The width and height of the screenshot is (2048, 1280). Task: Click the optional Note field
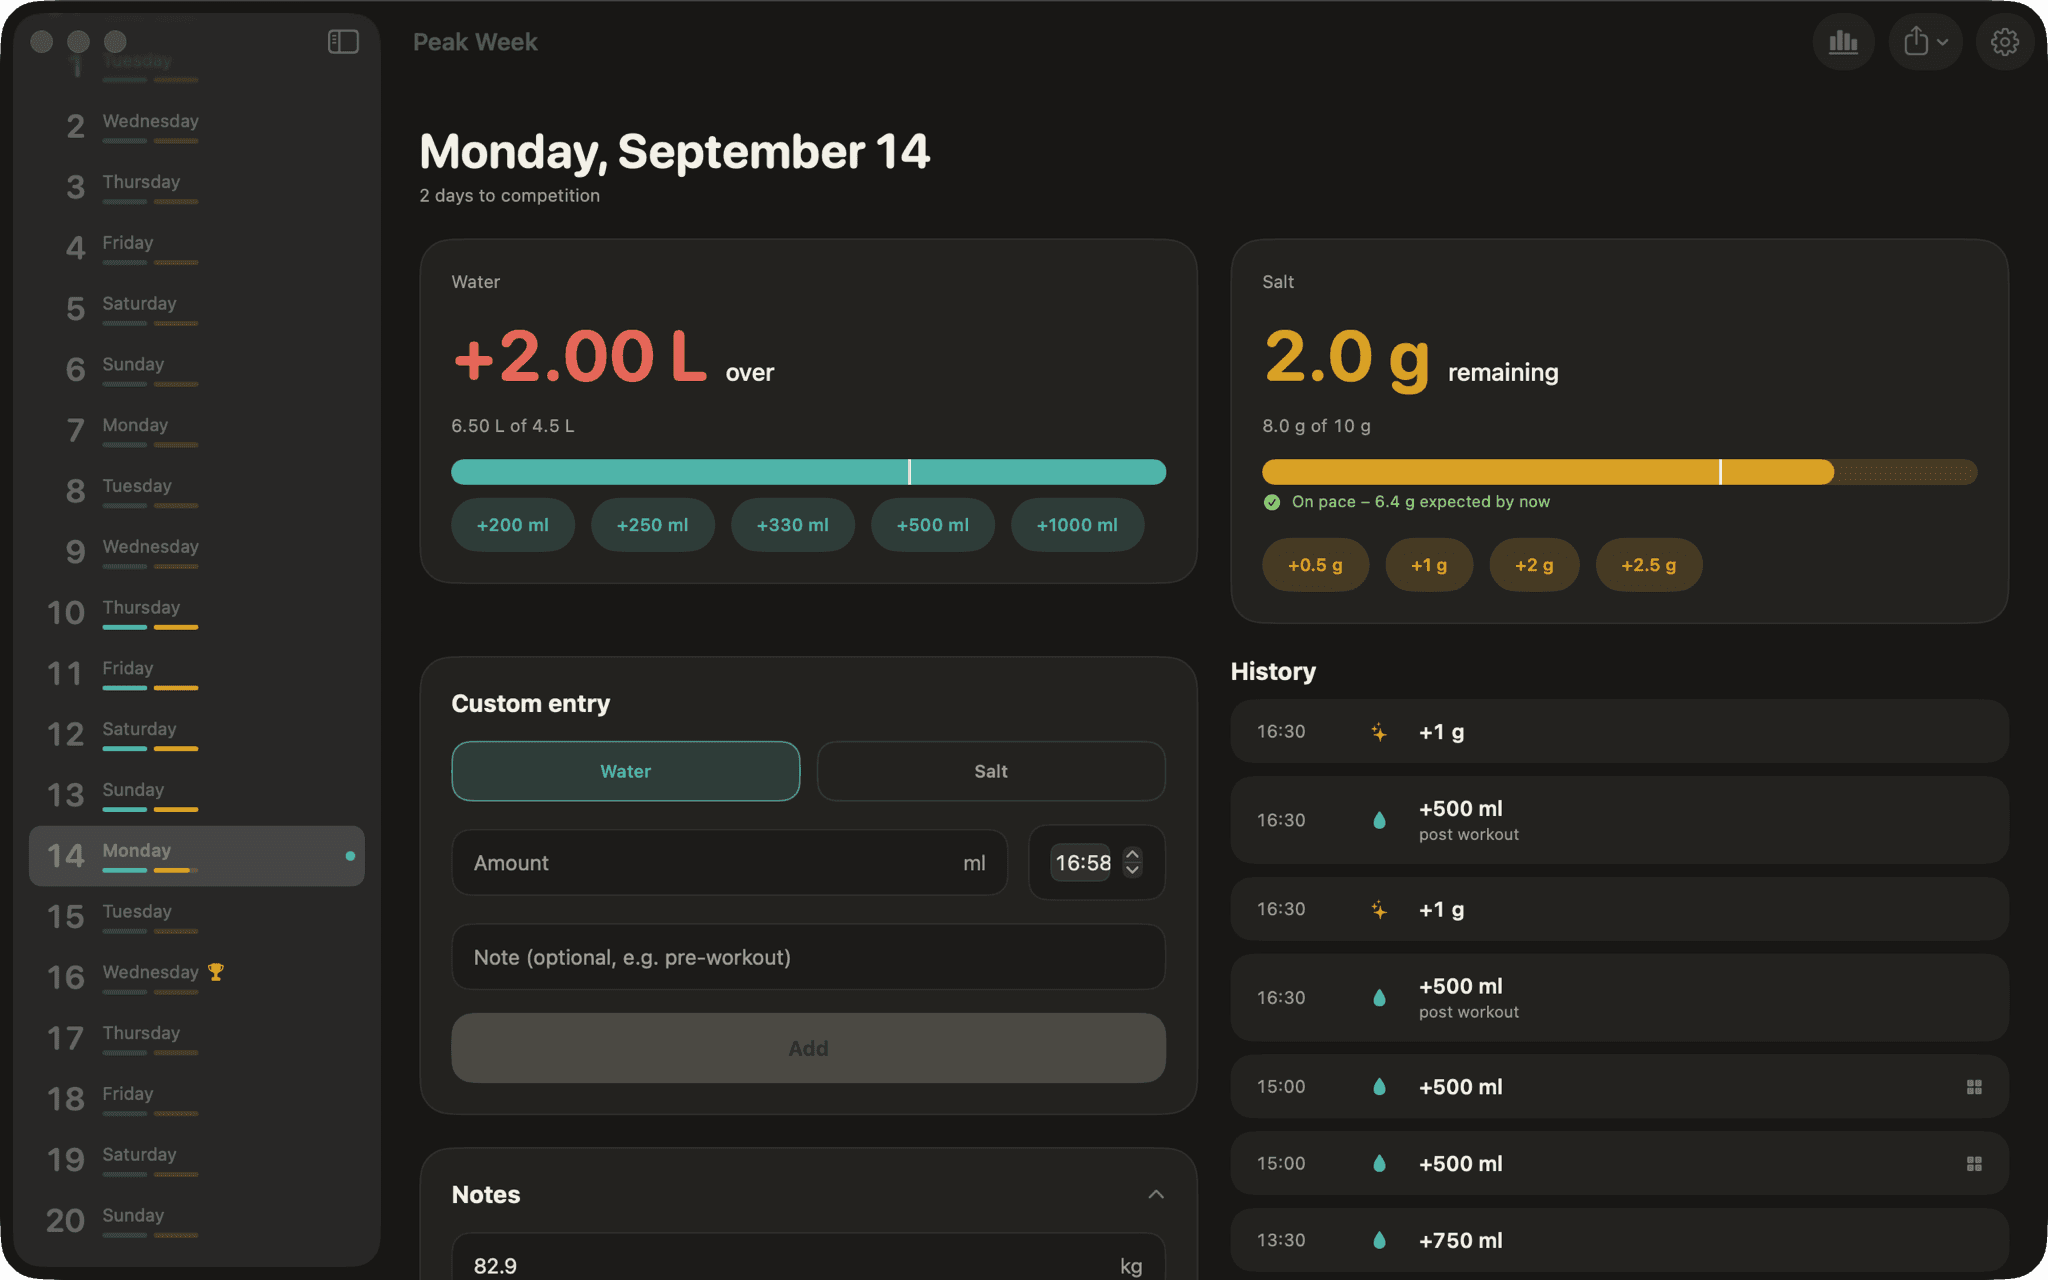tap(808, 957)
